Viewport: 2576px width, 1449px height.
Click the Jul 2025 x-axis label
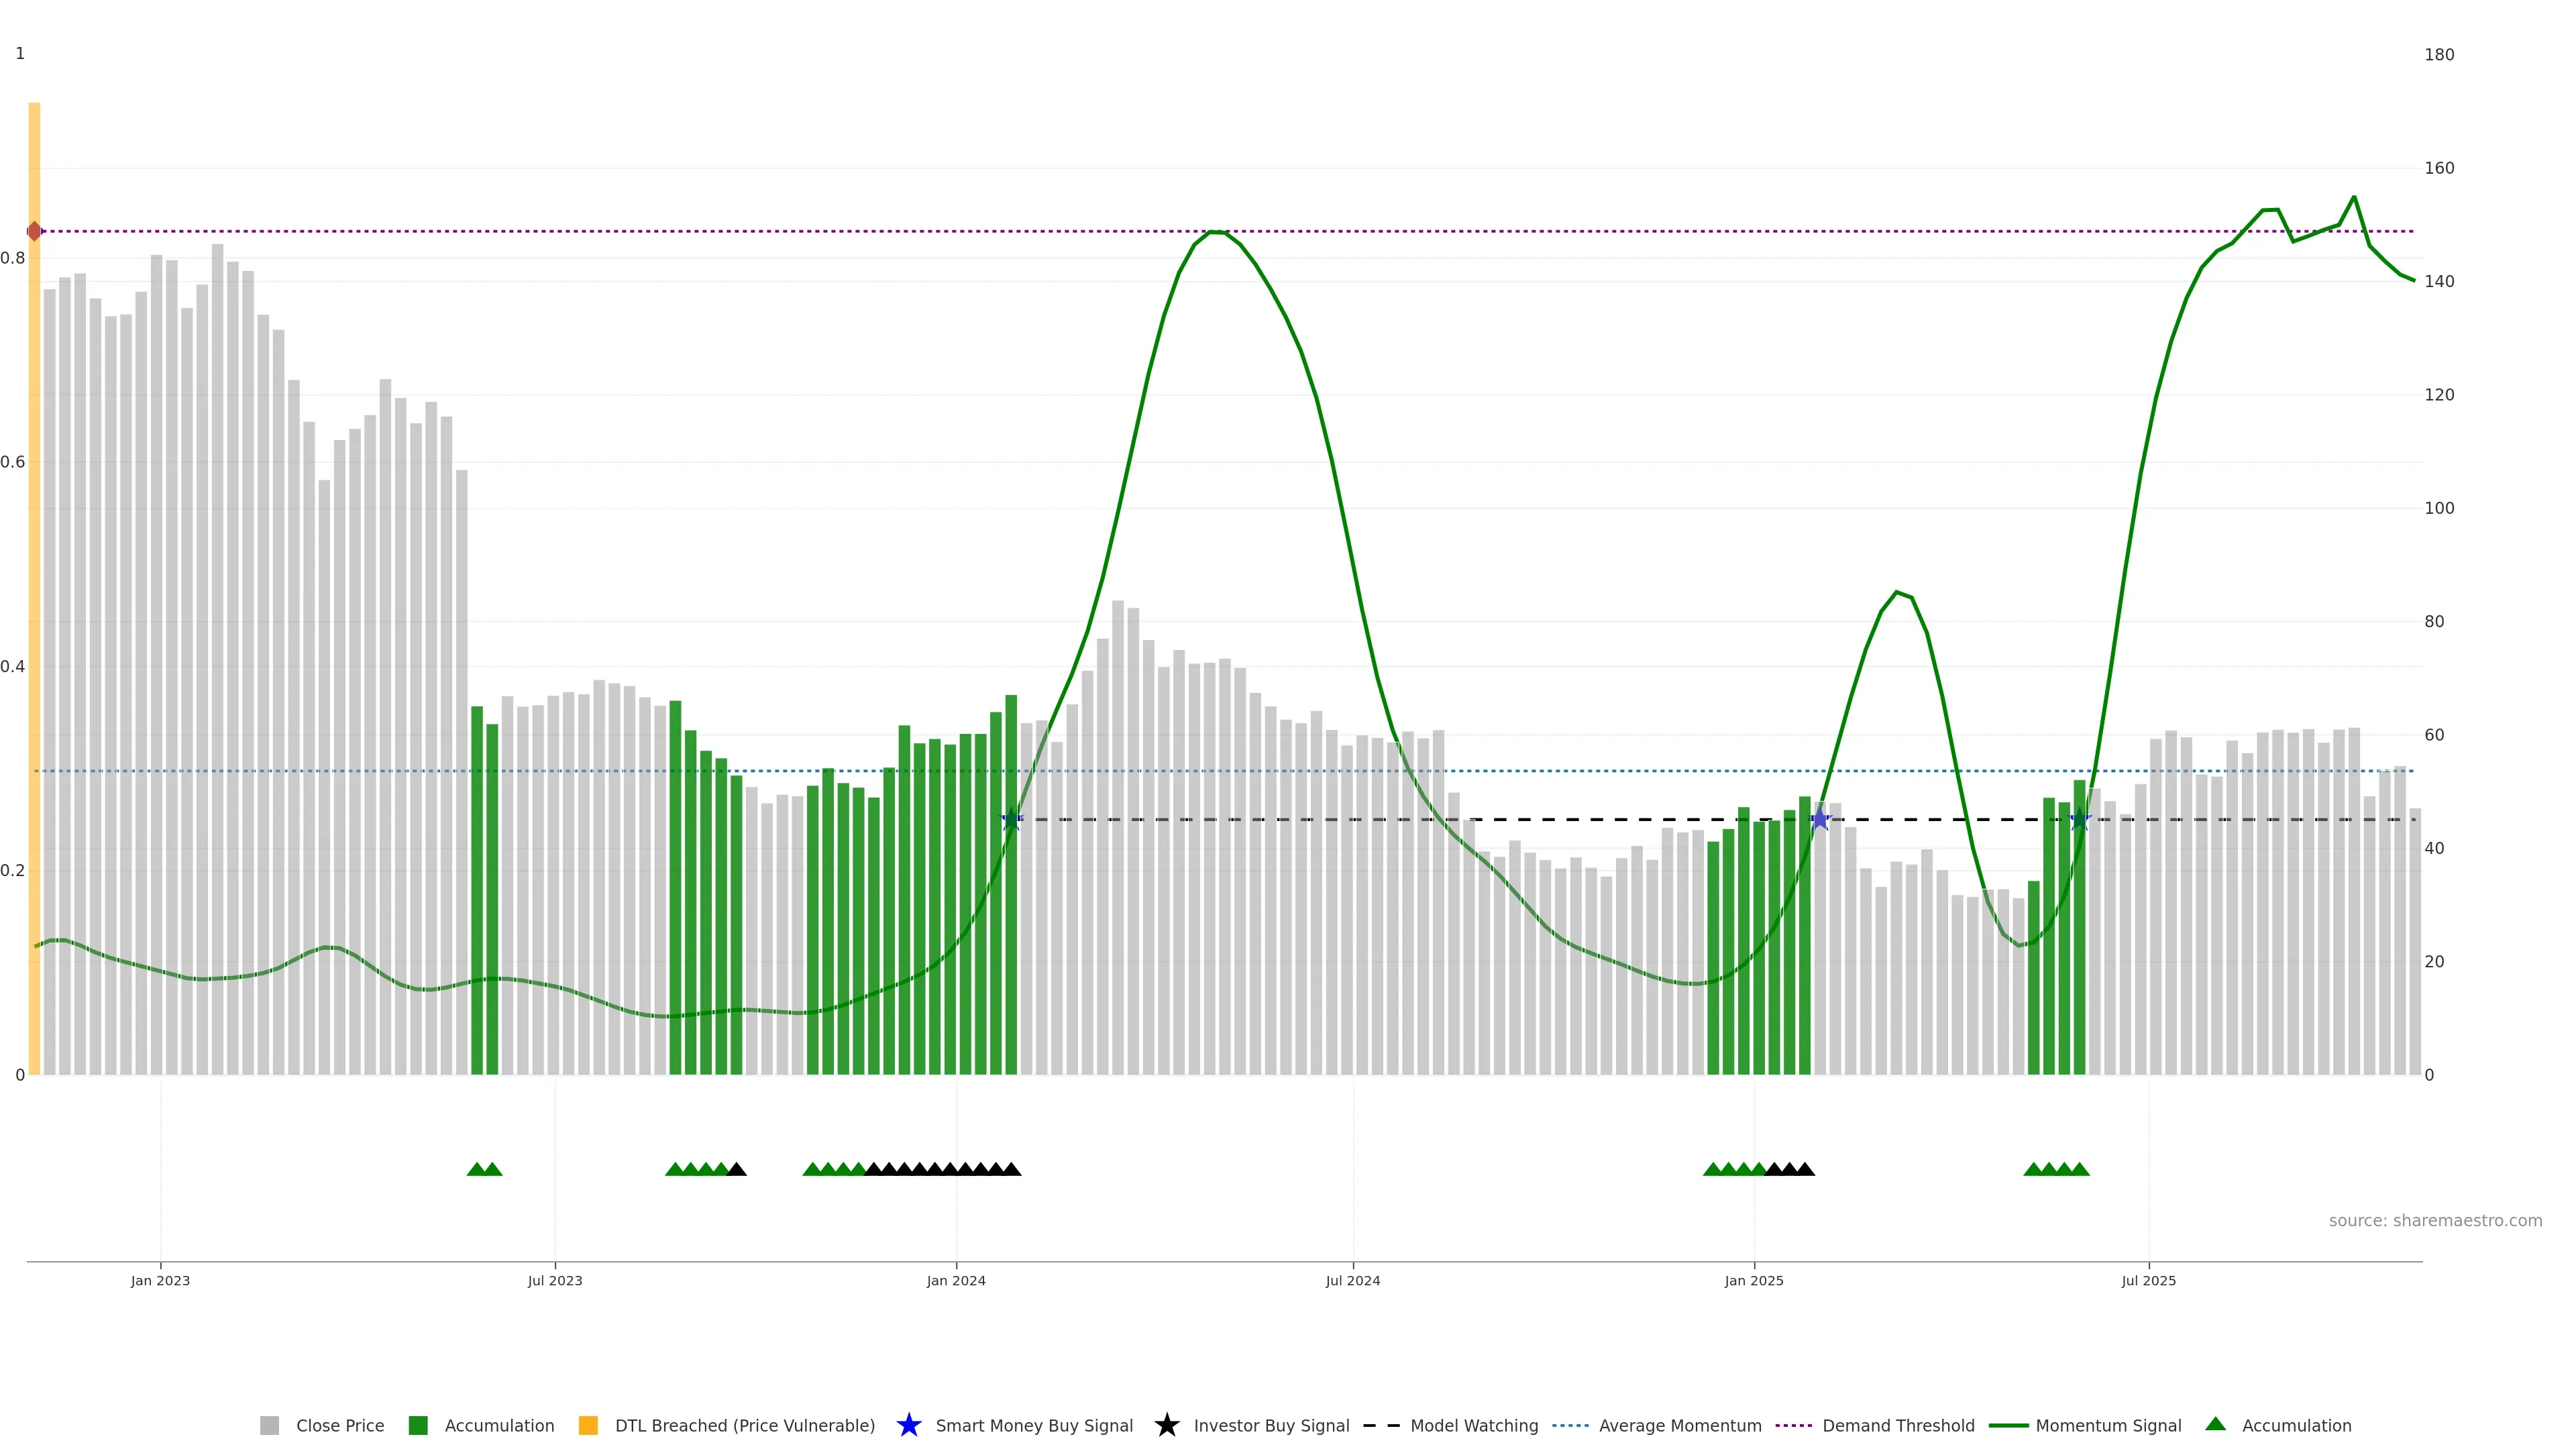[x=2148, y=1281]
